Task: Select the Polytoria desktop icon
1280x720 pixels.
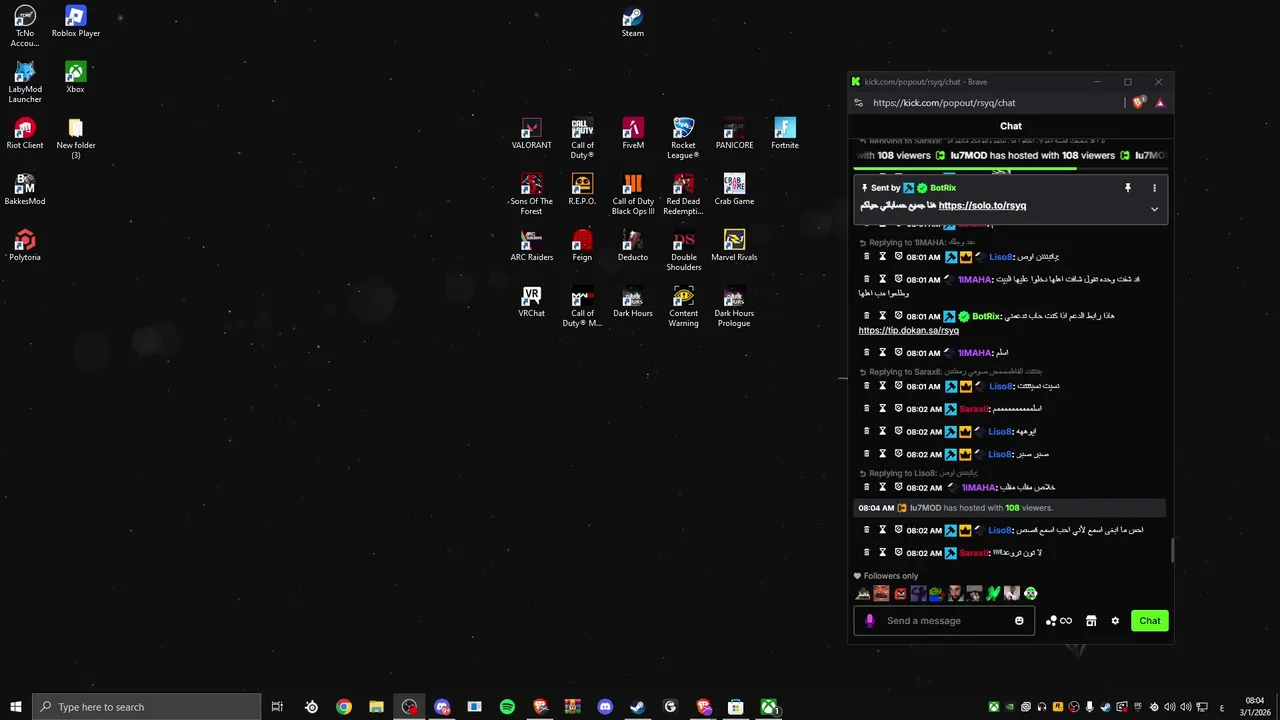Action: (x=25, y=246)
